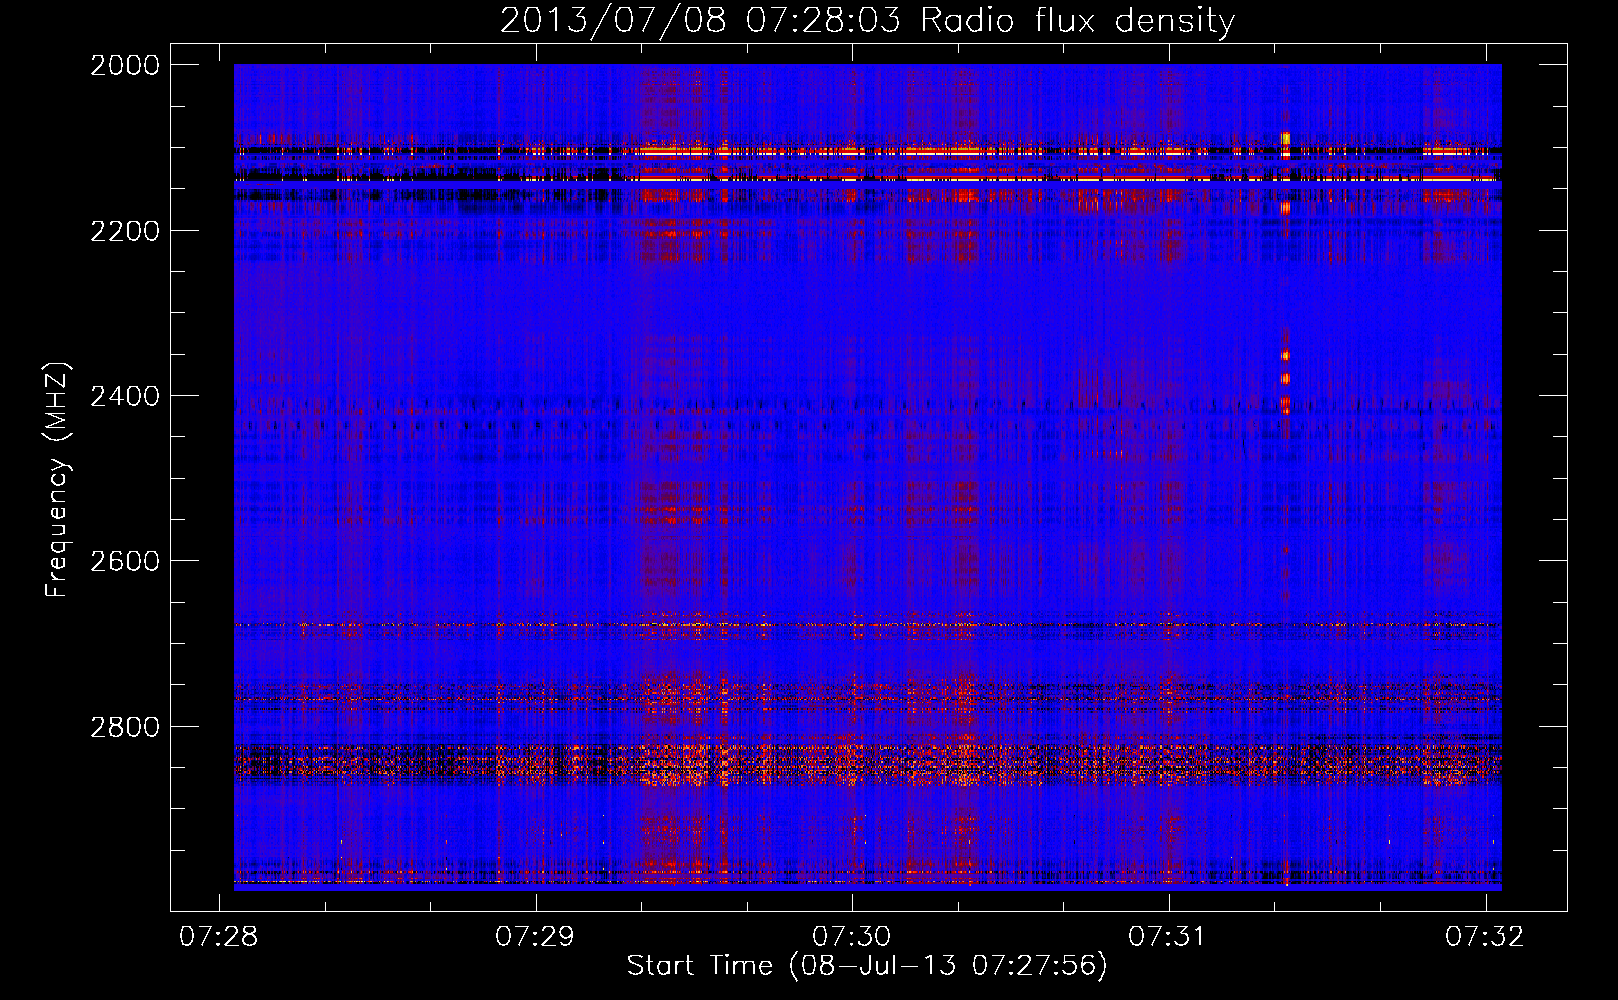Viewport: 1618px width, 1000px height.
Task: Click the plot title "2013/07/08 07:28:03 Radio flux density"
Action: tap(867, 21)
